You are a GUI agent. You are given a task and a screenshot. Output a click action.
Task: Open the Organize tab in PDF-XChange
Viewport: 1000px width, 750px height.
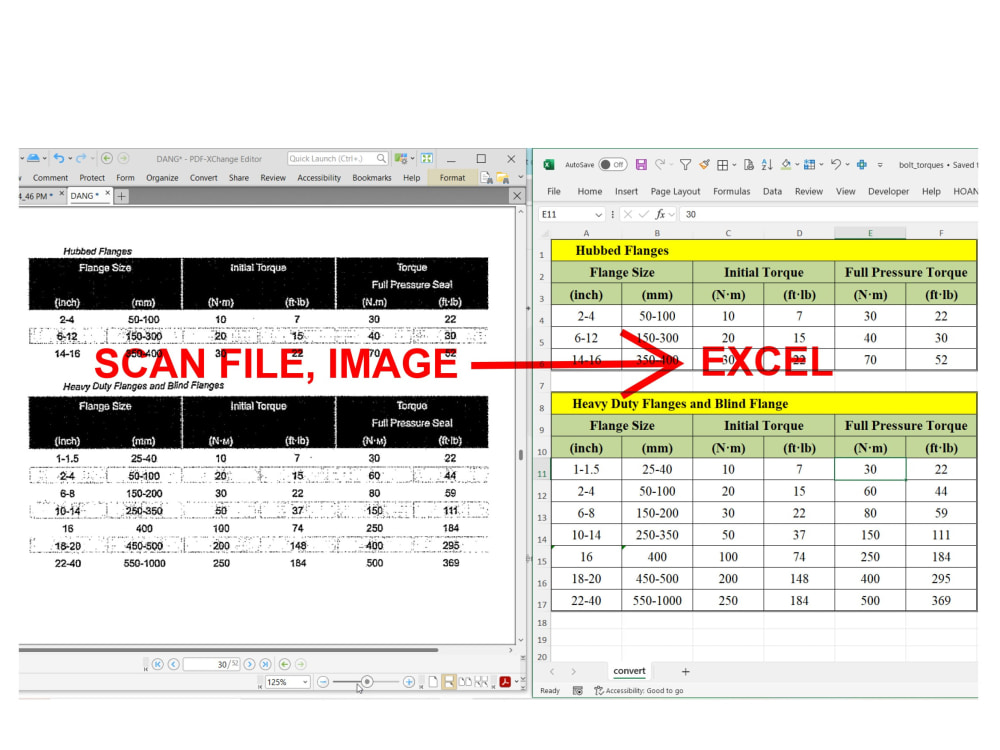[x=162, y=178]
